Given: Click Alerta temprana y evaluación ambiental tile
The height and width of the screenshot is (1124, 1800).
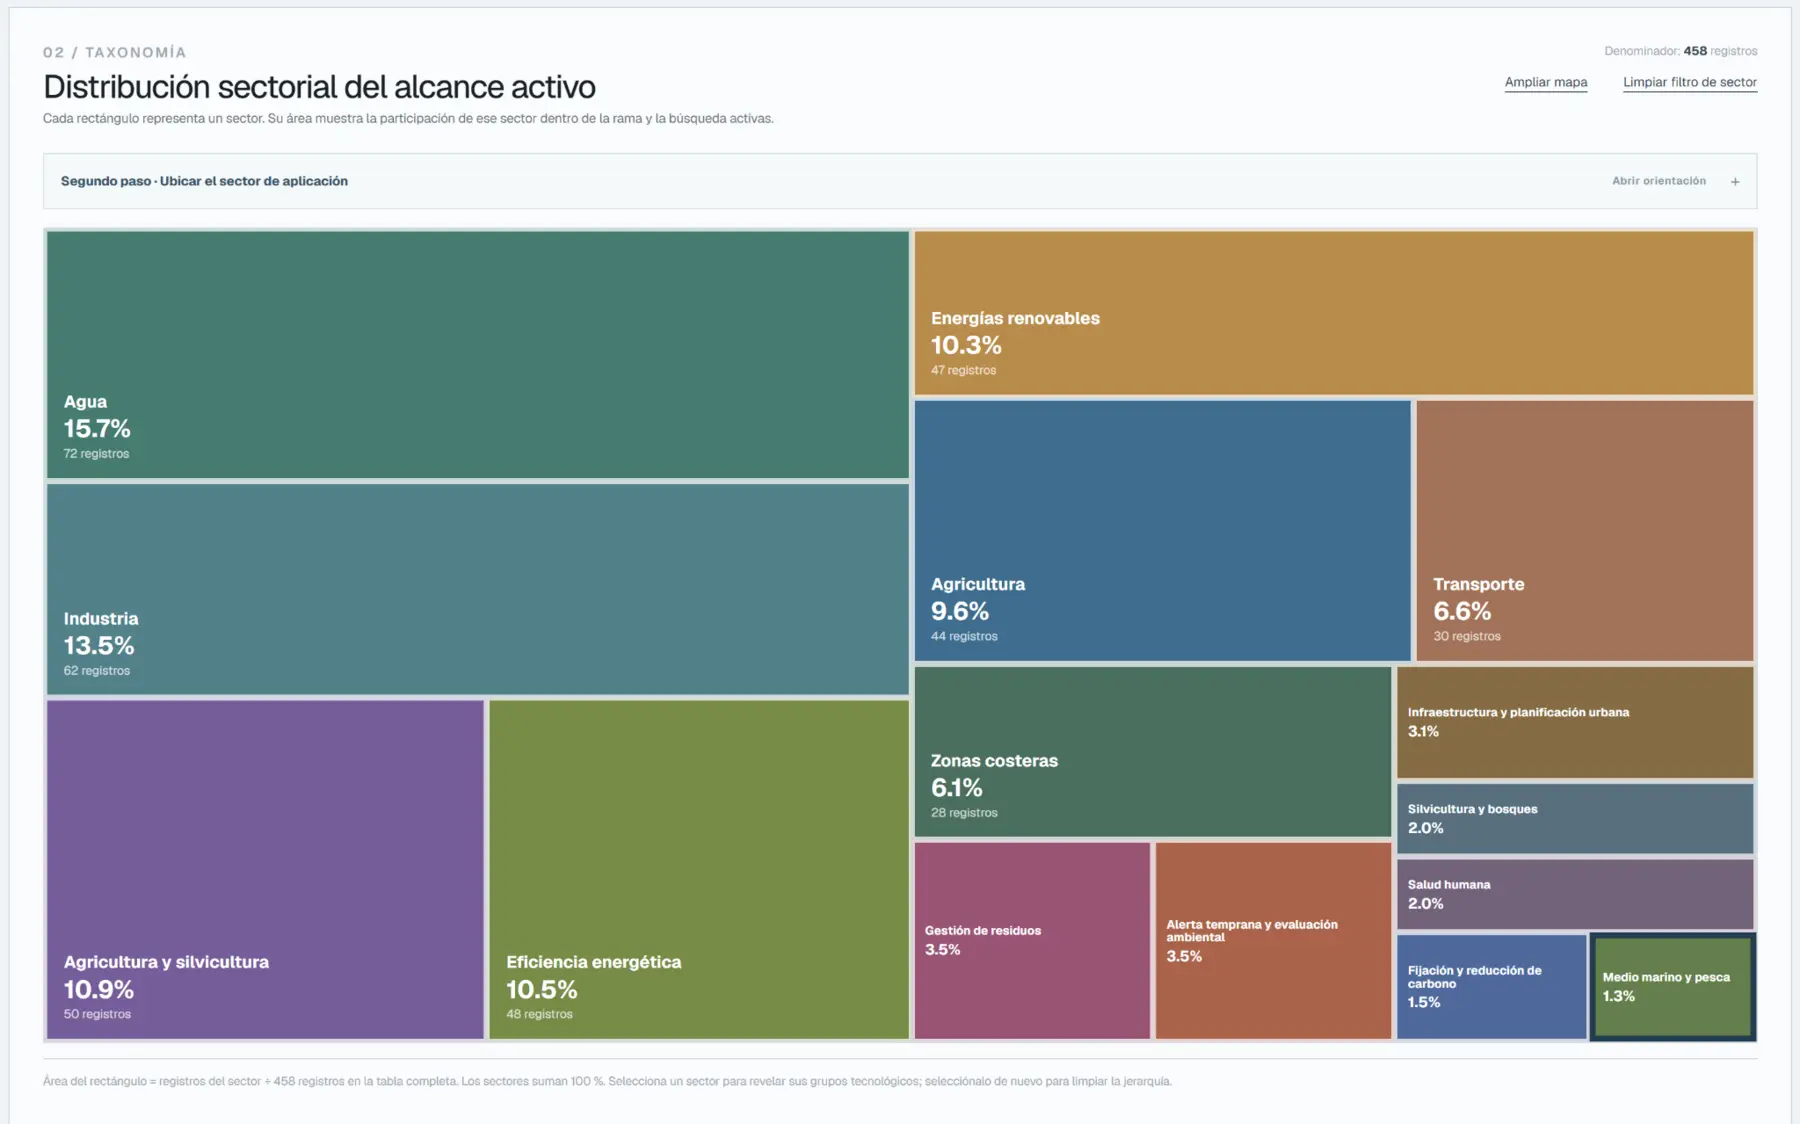Looking at the screenshot, I should pos(1273,941).
